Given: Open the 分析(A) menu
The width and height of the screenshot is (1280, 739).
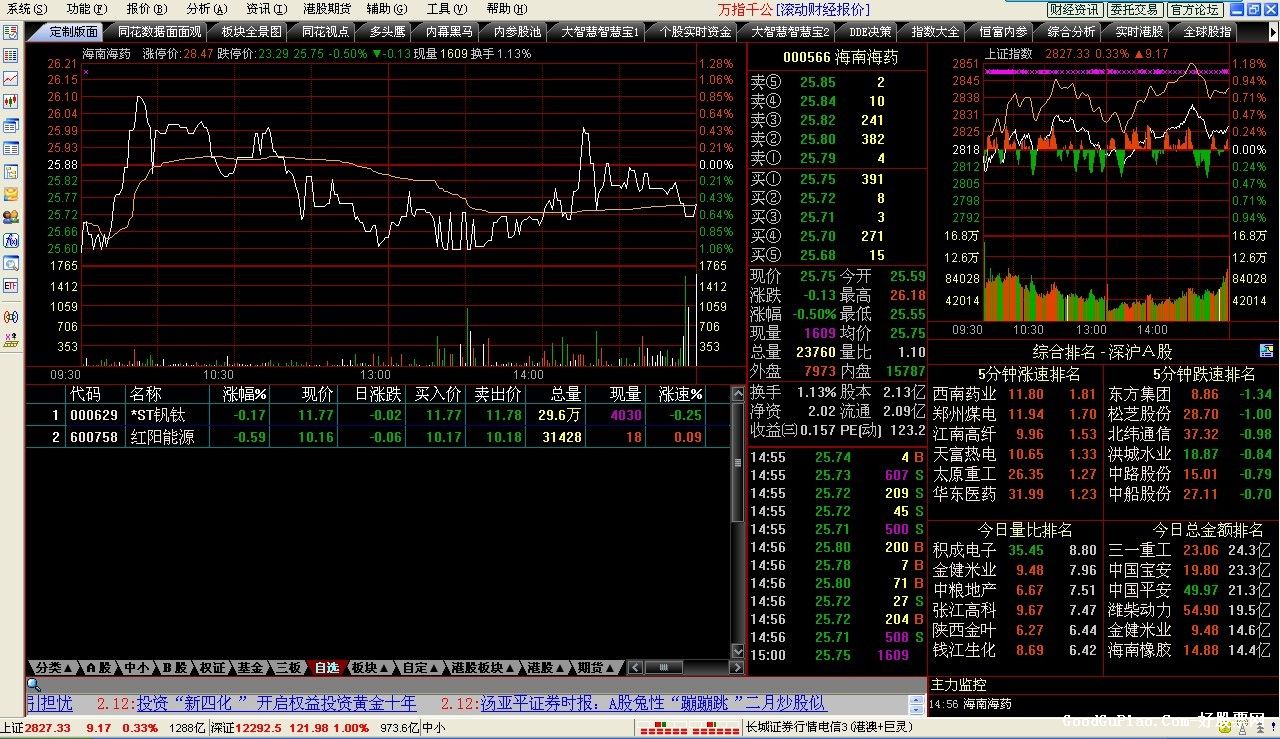Looking at the screenshot, I should [206, 8].
